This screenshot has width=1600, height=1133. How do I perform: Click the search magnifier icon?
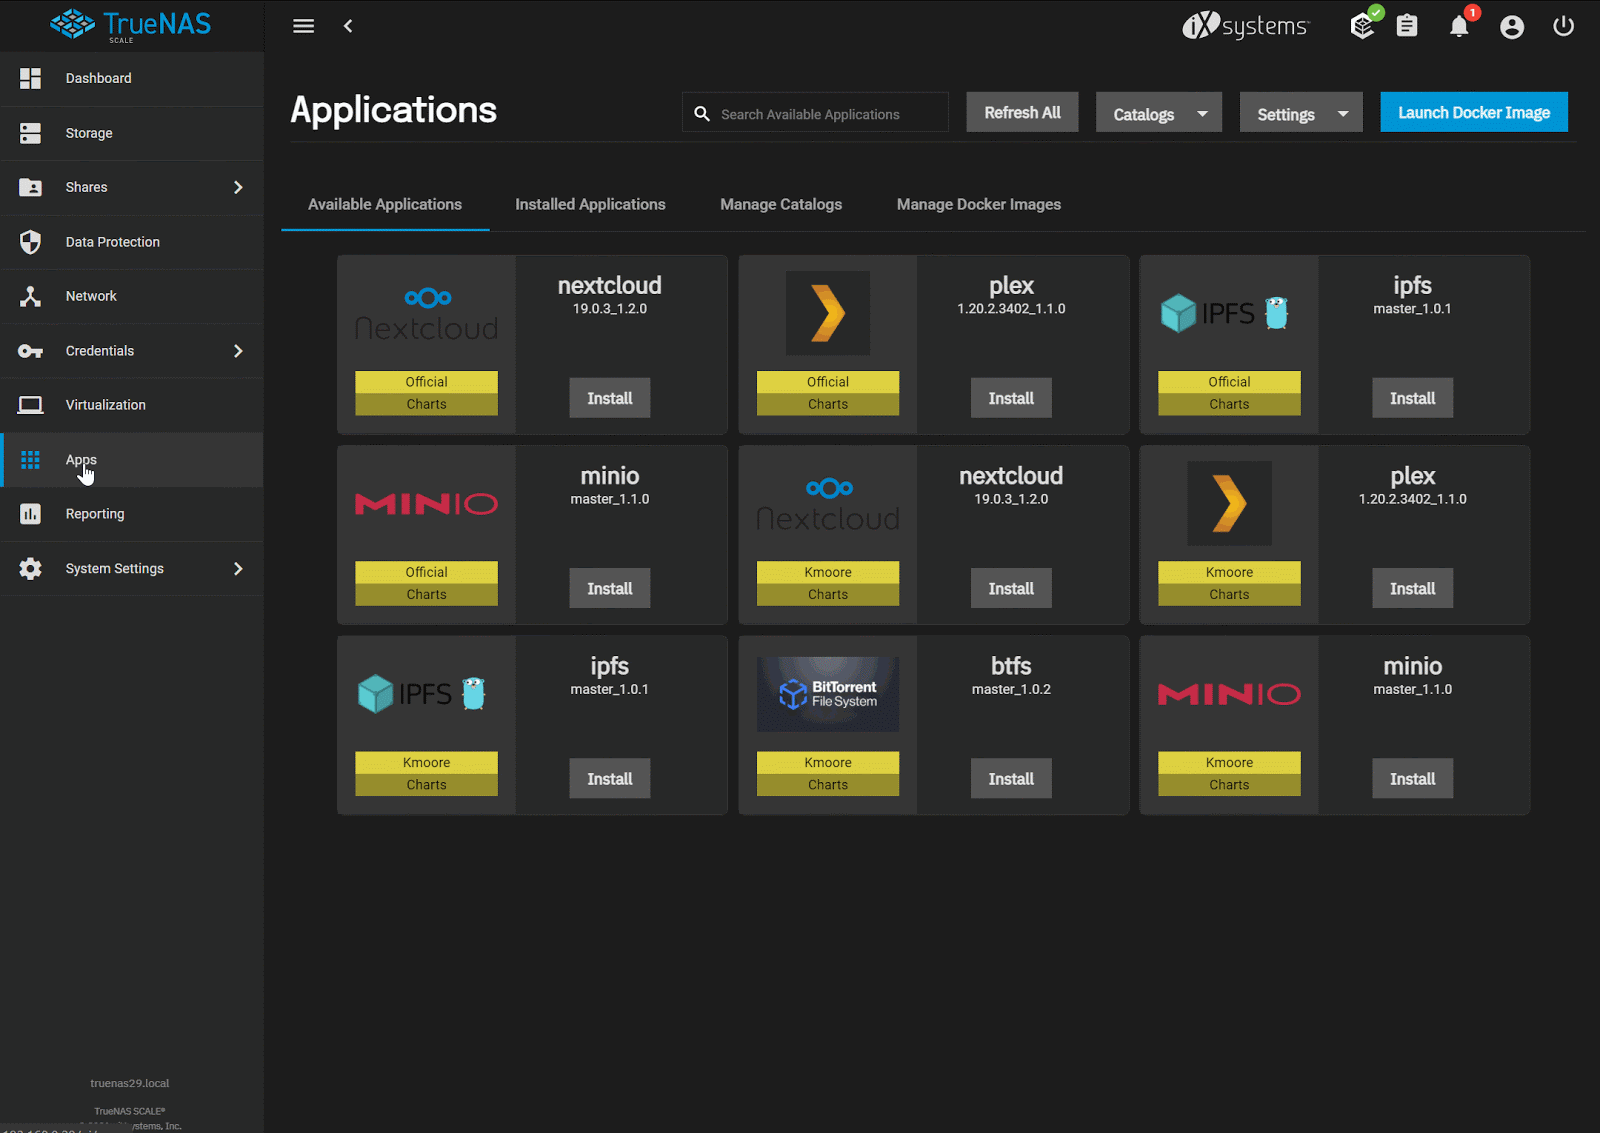click(x=702, y=114)
